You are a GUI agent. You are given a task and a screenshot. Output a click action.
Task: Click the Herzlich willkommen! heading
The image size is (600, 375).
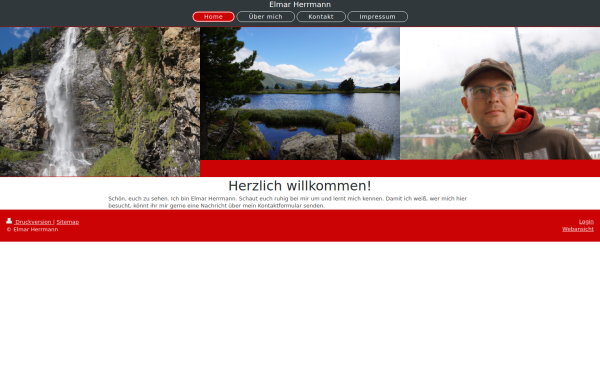(x=300, y=186)
